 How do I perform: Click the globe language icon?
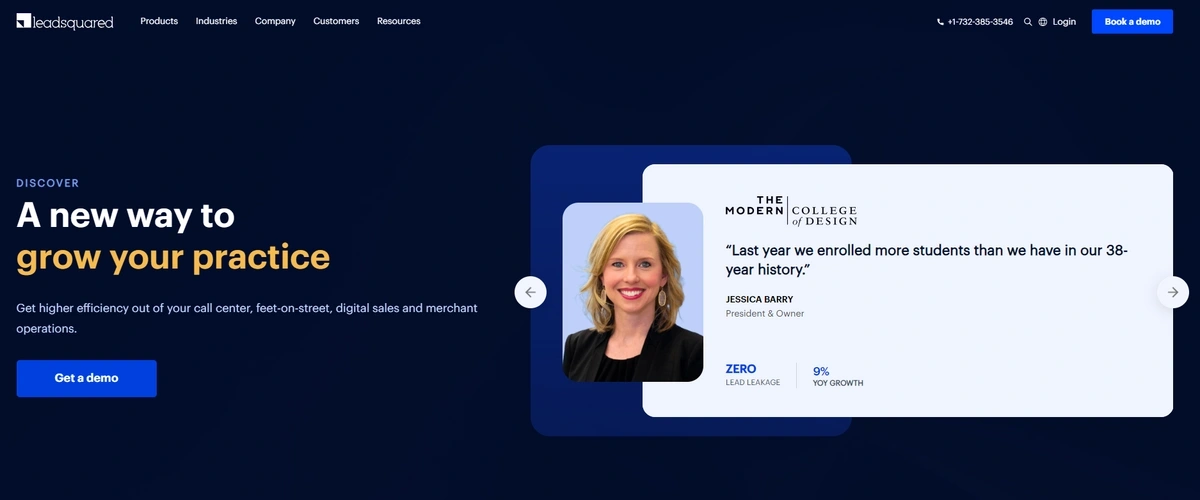[1043, 21]
